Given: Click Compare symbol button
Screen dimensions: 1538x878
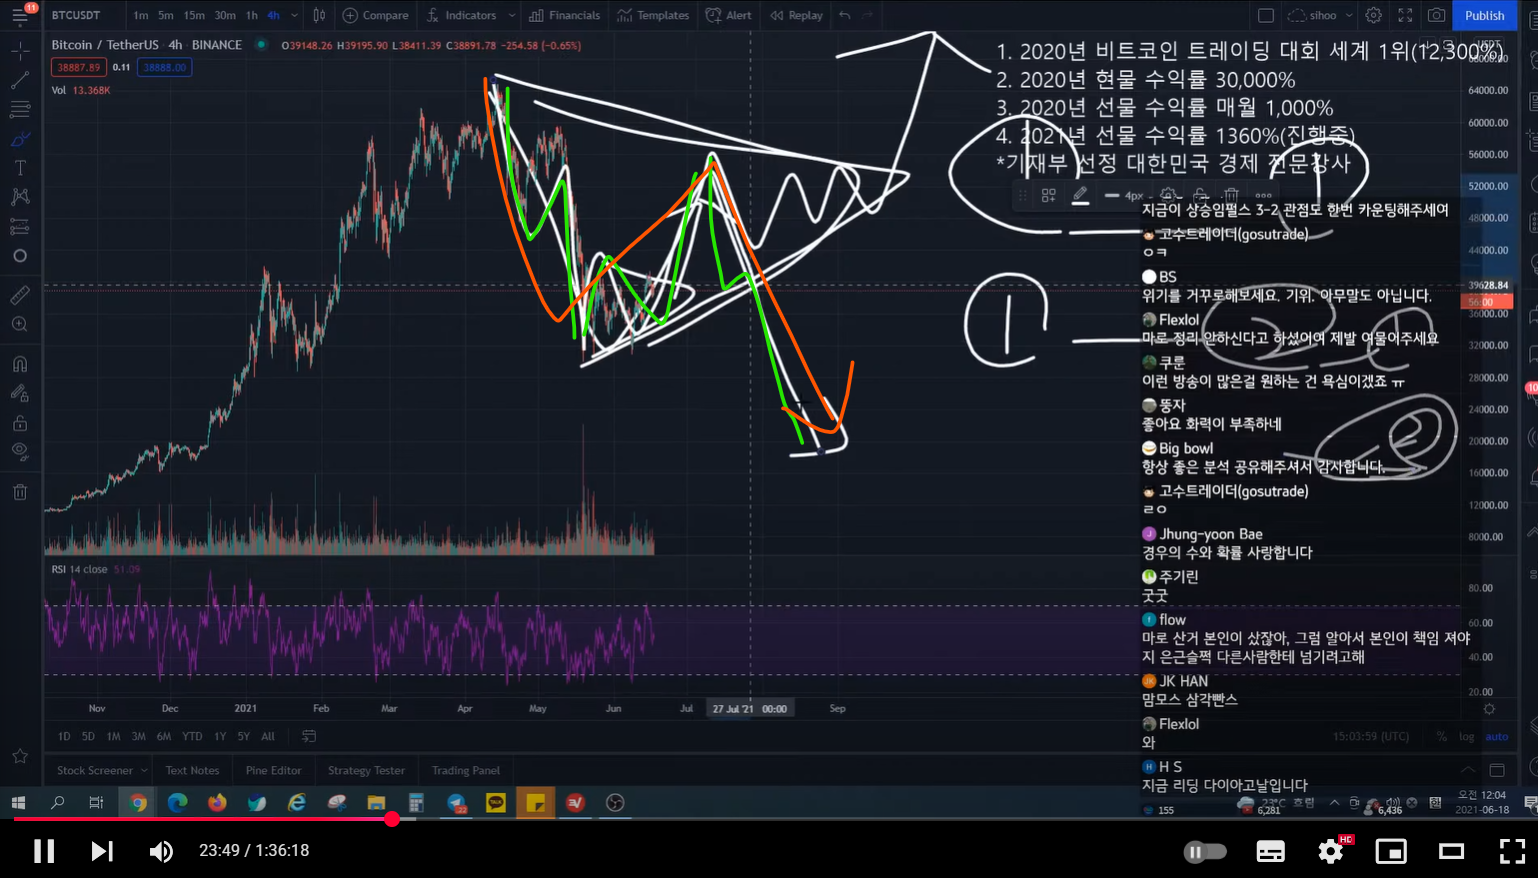Looking at the screenshot, I should pos(376,15).
